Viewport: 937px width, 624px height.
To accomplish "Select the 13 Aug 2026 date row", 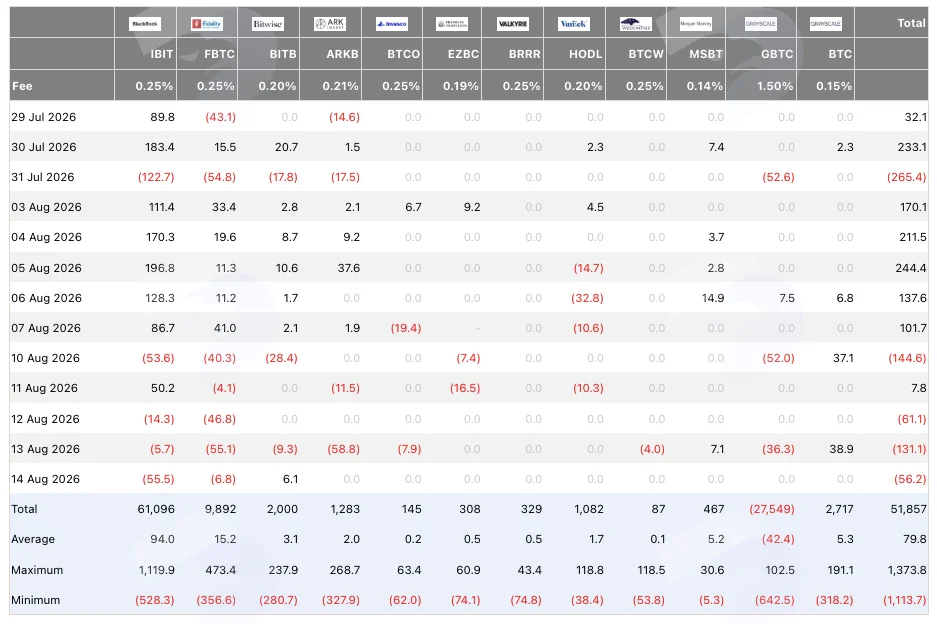I will [468, 449].
